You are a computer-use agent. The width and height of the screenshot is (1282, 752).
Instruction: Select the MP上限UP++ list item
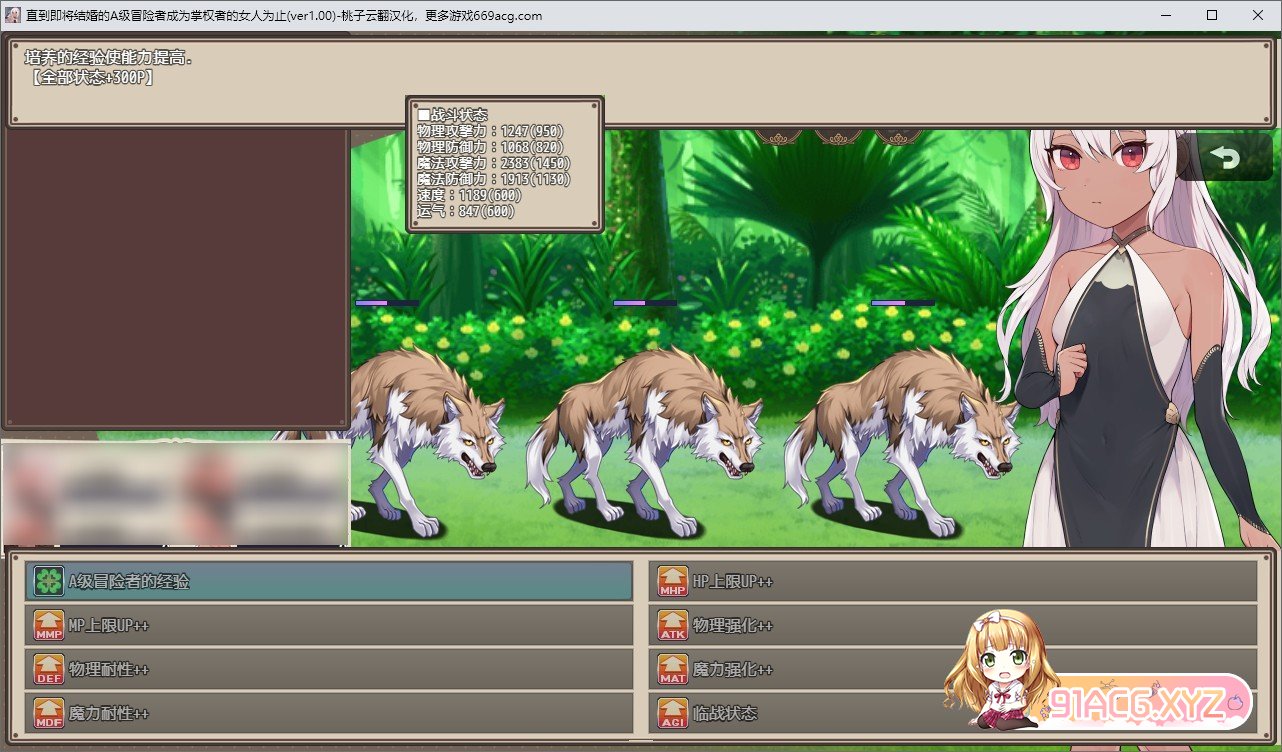pyautogui.click(x=330, y=625)
